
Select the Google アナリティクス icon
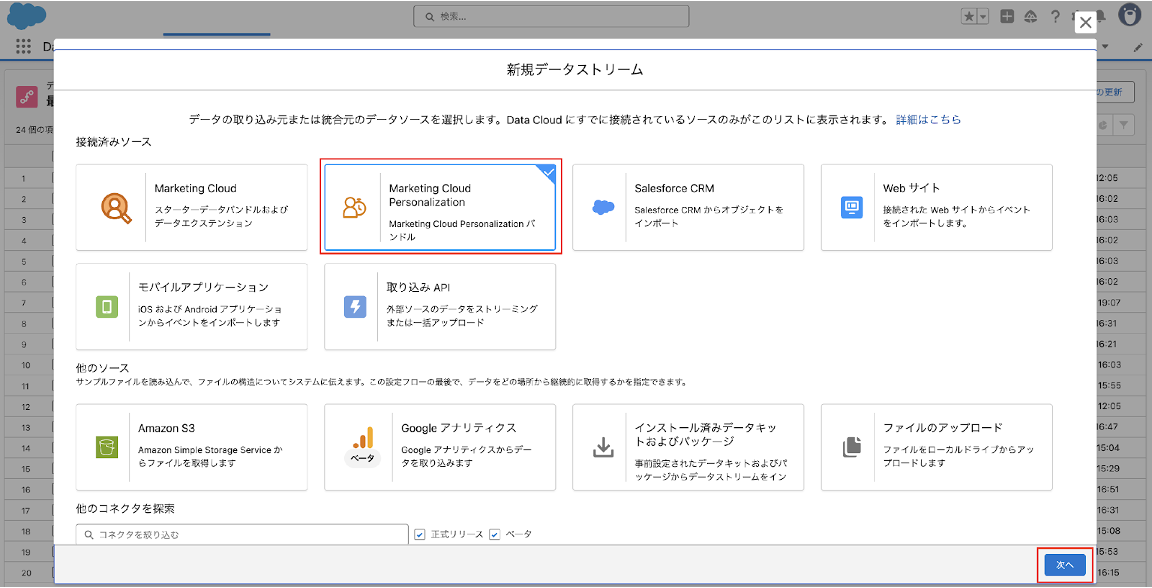tap(361, 439)
